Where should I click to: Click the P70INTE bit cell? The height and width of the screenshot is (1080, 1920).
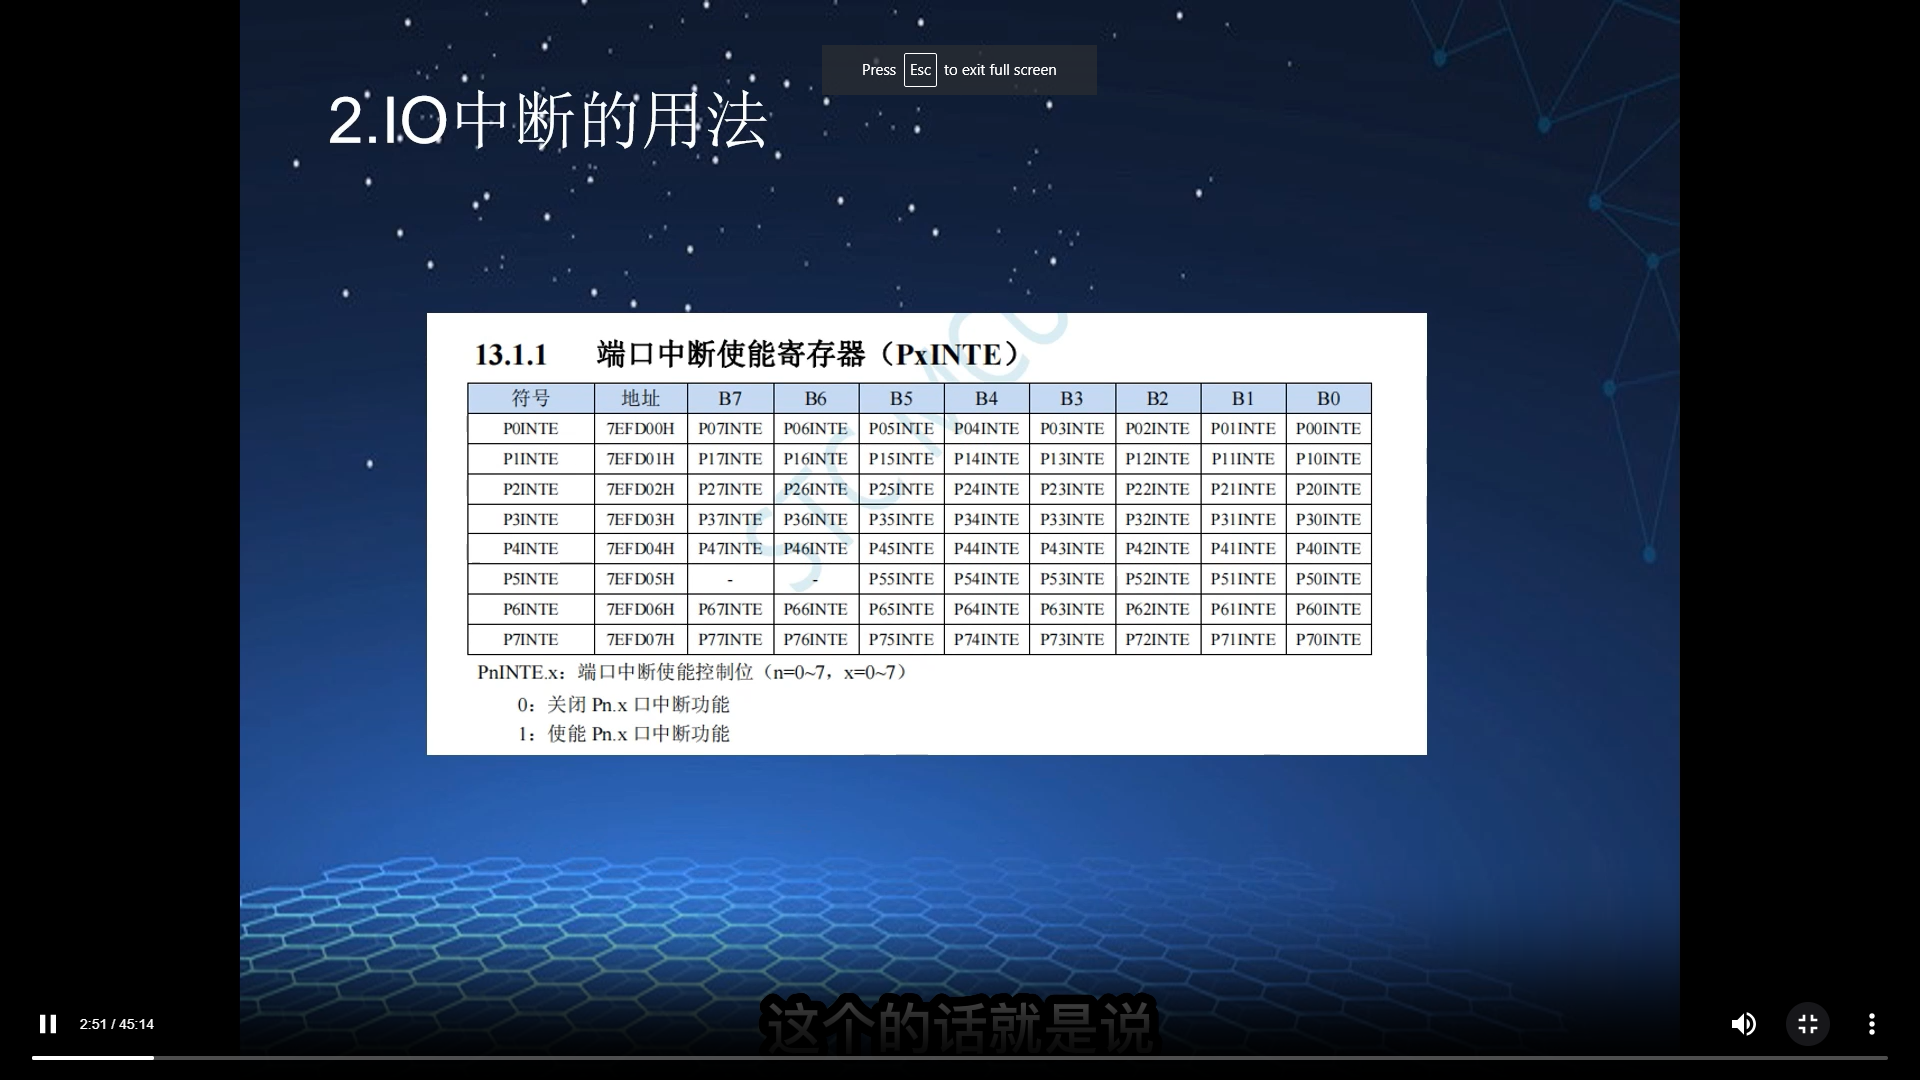[x=1328, y=639]
